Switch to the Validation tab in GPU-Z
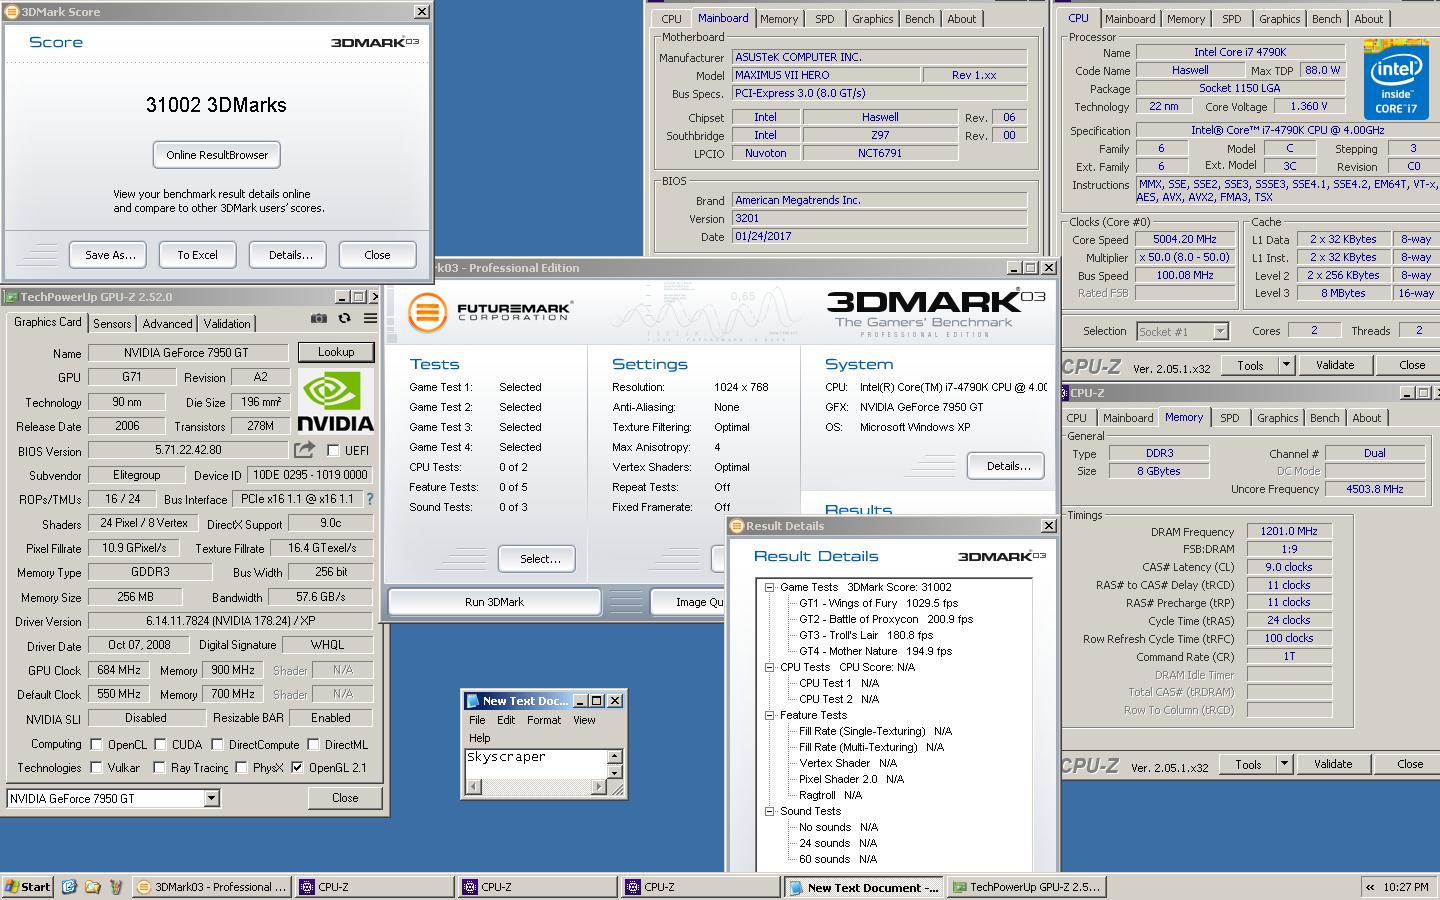Viewport: 1440px width, 900px height. tap(227, 323)
